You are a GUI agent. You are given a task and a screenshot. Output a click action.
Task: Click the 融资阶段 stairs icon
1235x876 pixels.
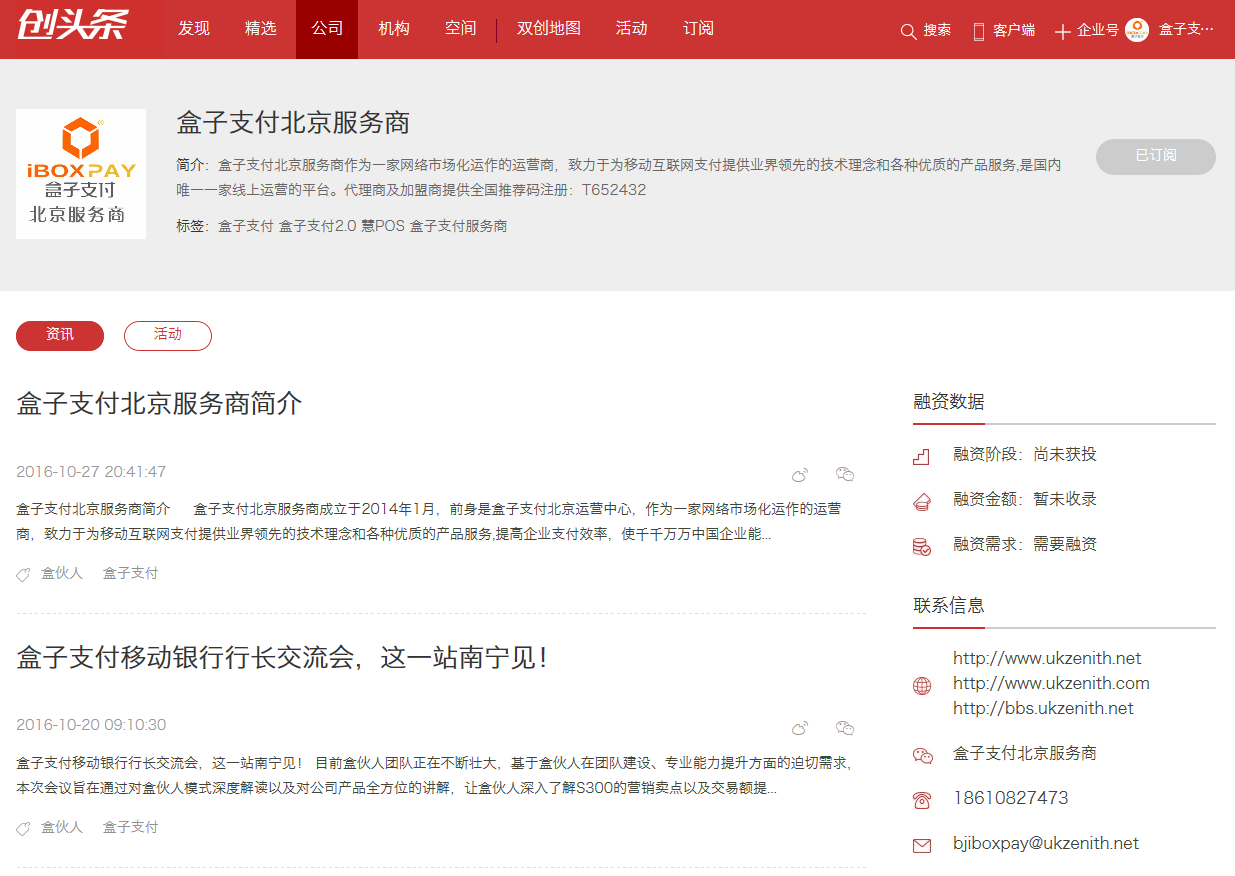click(922, 456)
